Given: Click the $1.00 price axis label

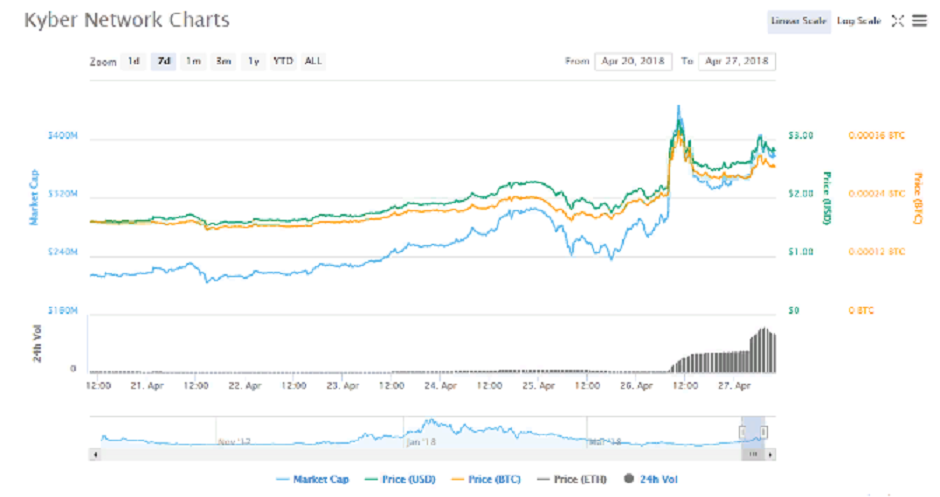Looking at the screenshot, I should 801,252.
